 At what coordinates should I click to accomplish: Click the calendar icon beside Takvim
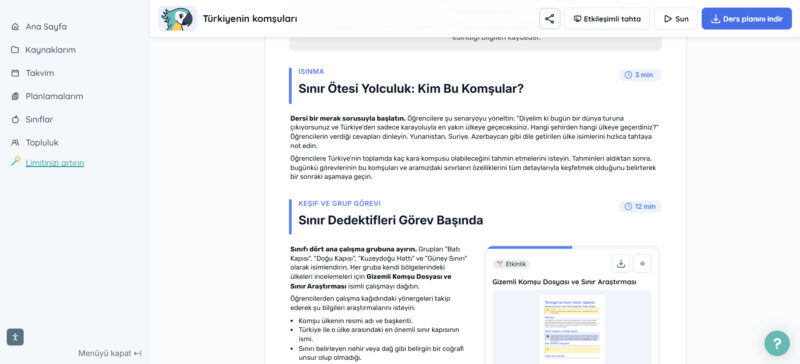pos(15,73)
